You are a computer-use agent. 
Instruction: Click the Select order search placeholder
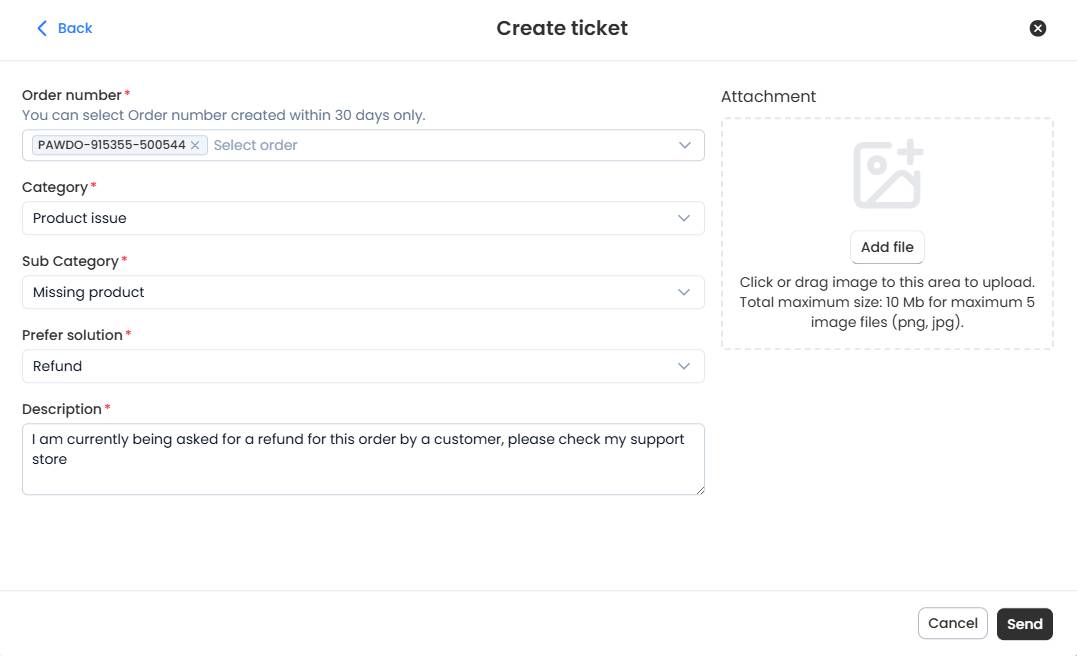[256, 145]
